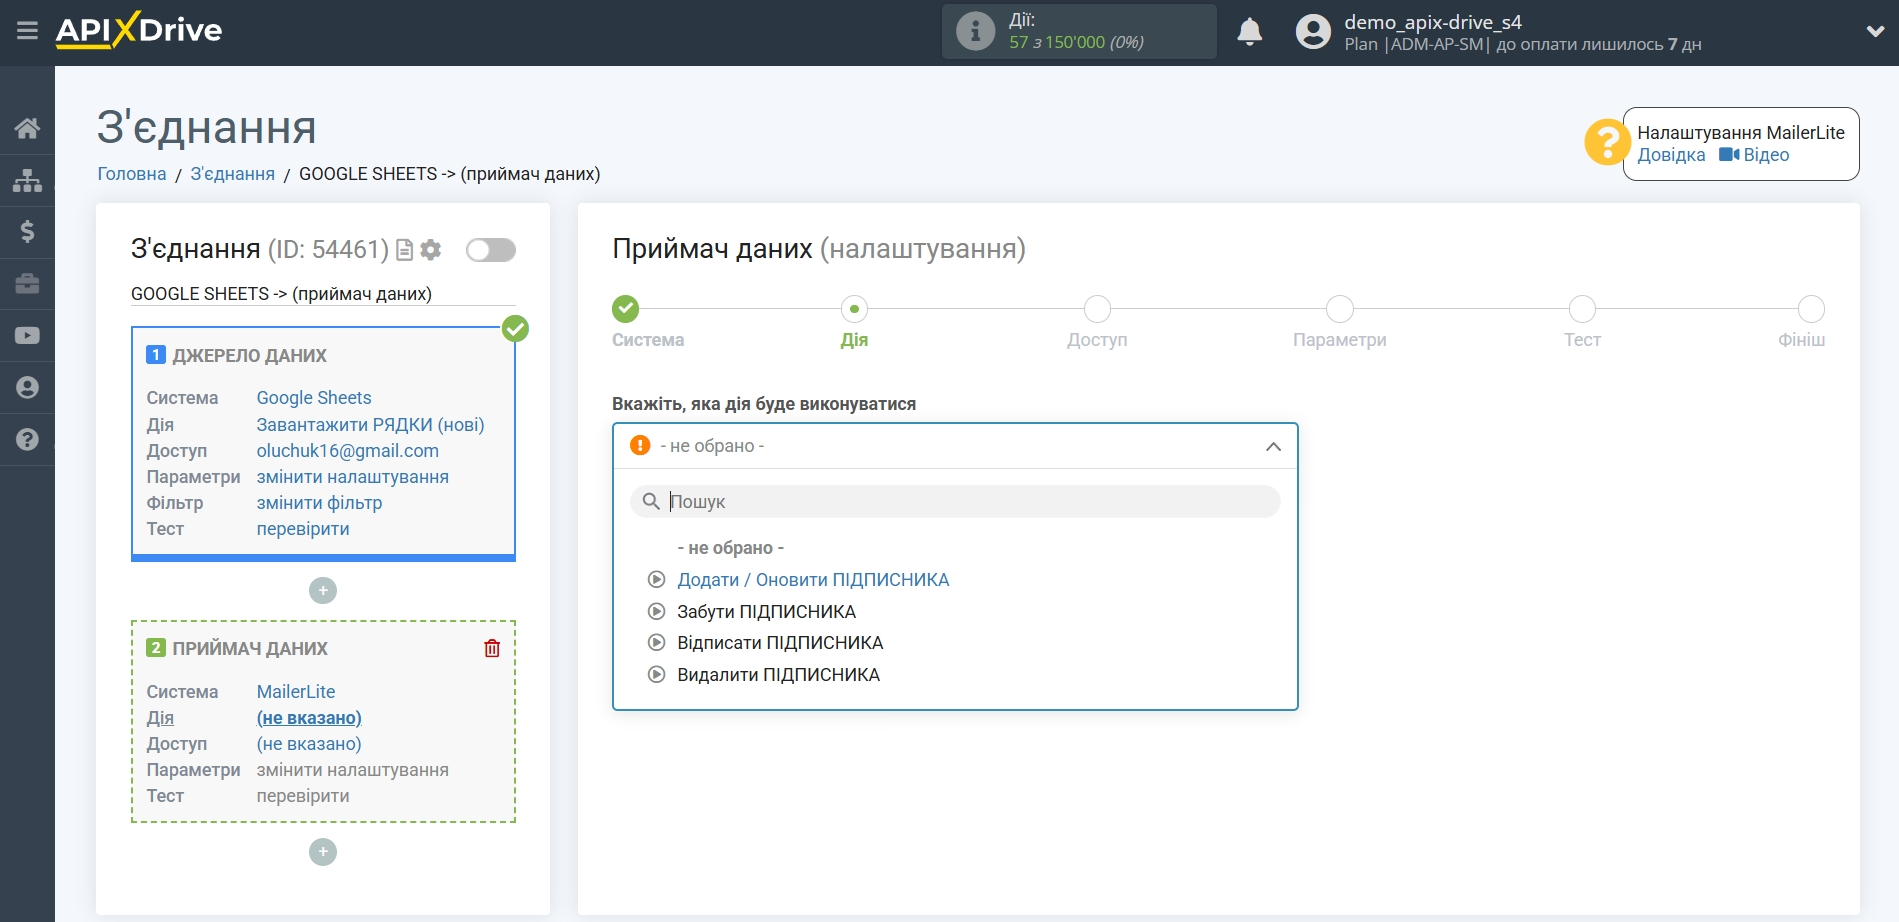Select Додати / Оновити ПІДПИСНИКА
The height and width of the screenshot is (922, 1899).
813,580
